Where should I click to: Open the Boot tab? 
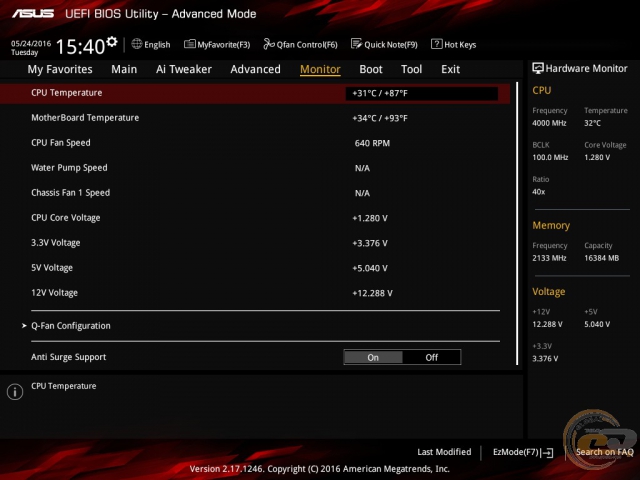click(371, 69)
